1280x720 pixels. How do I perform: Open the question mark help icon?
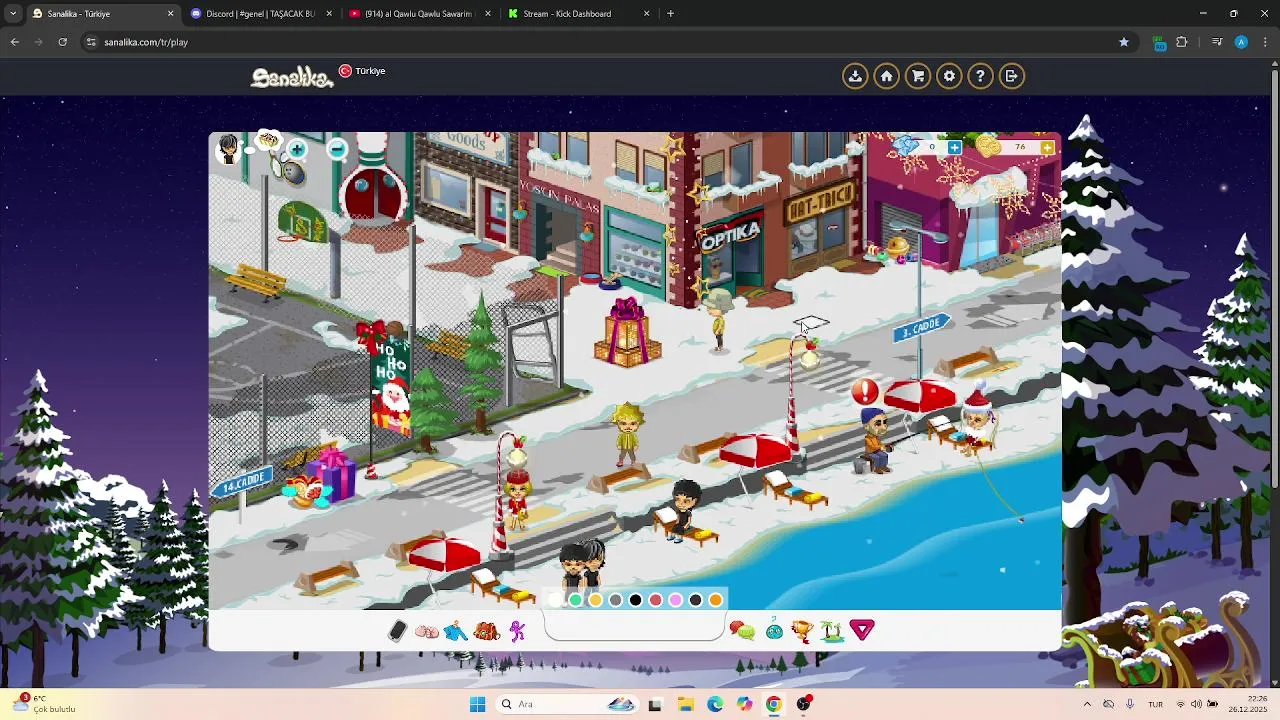pos(980,76)
